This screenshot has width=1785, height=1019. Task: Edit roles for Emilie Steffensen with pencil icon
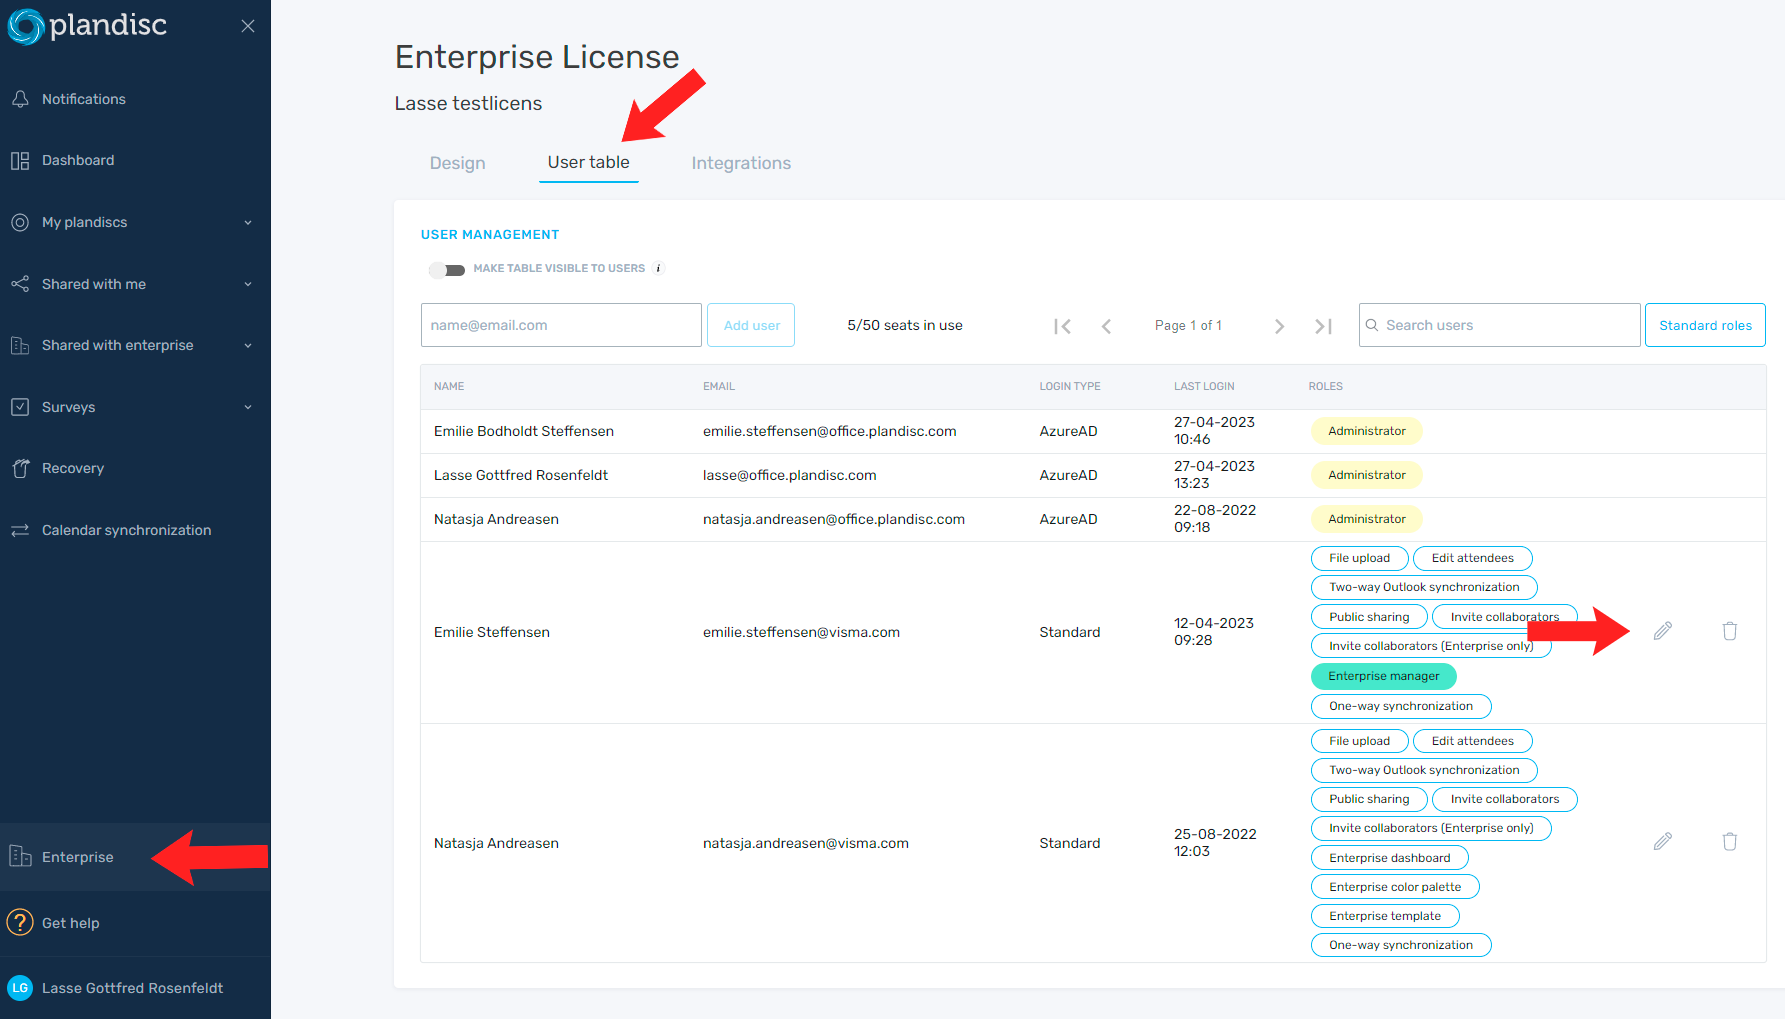(1663, 631)
